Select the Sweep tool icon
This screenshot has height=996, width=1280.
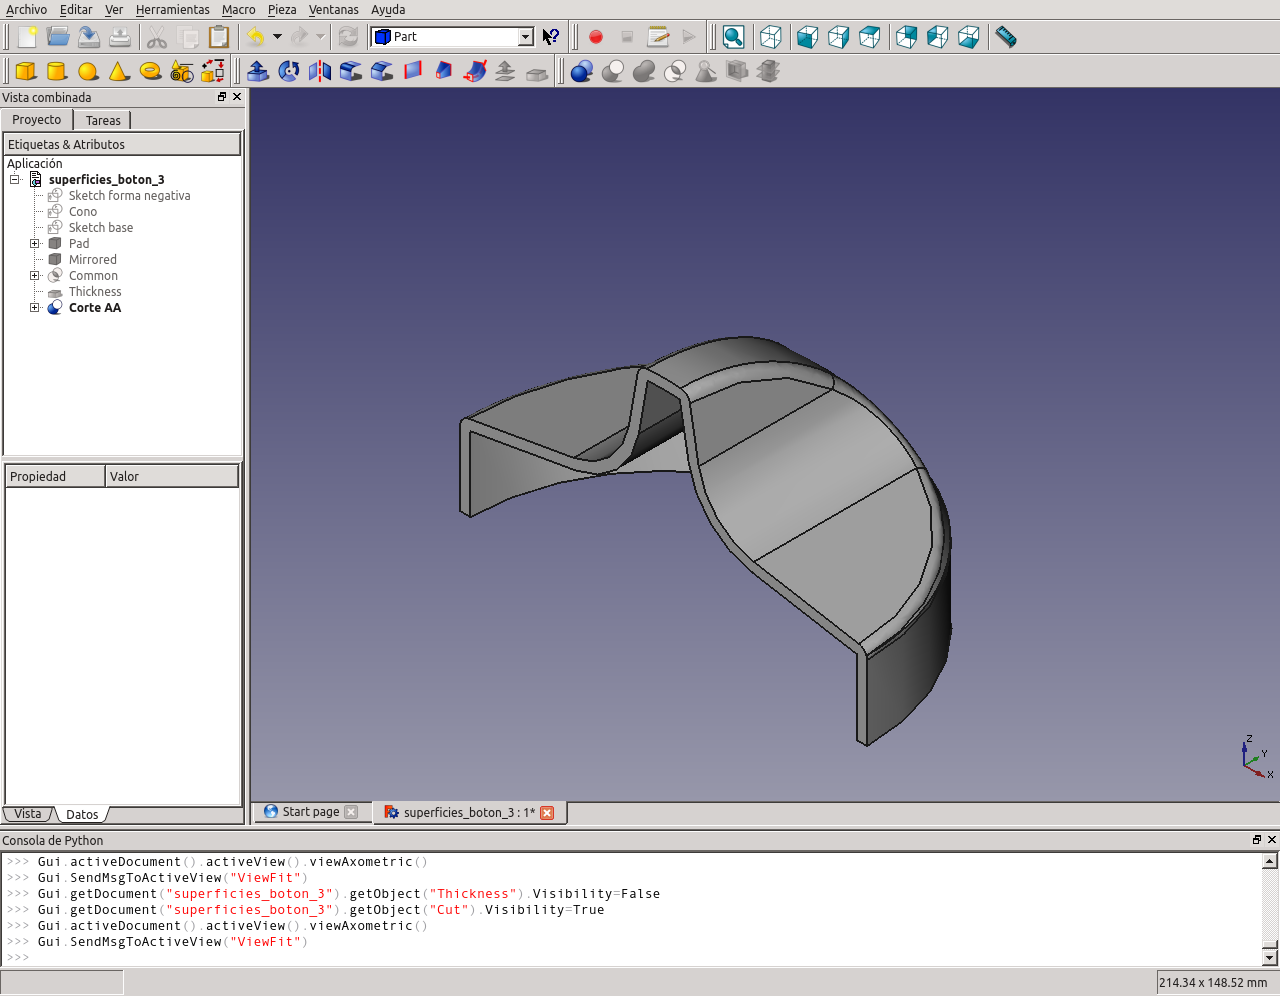point(475,71)
